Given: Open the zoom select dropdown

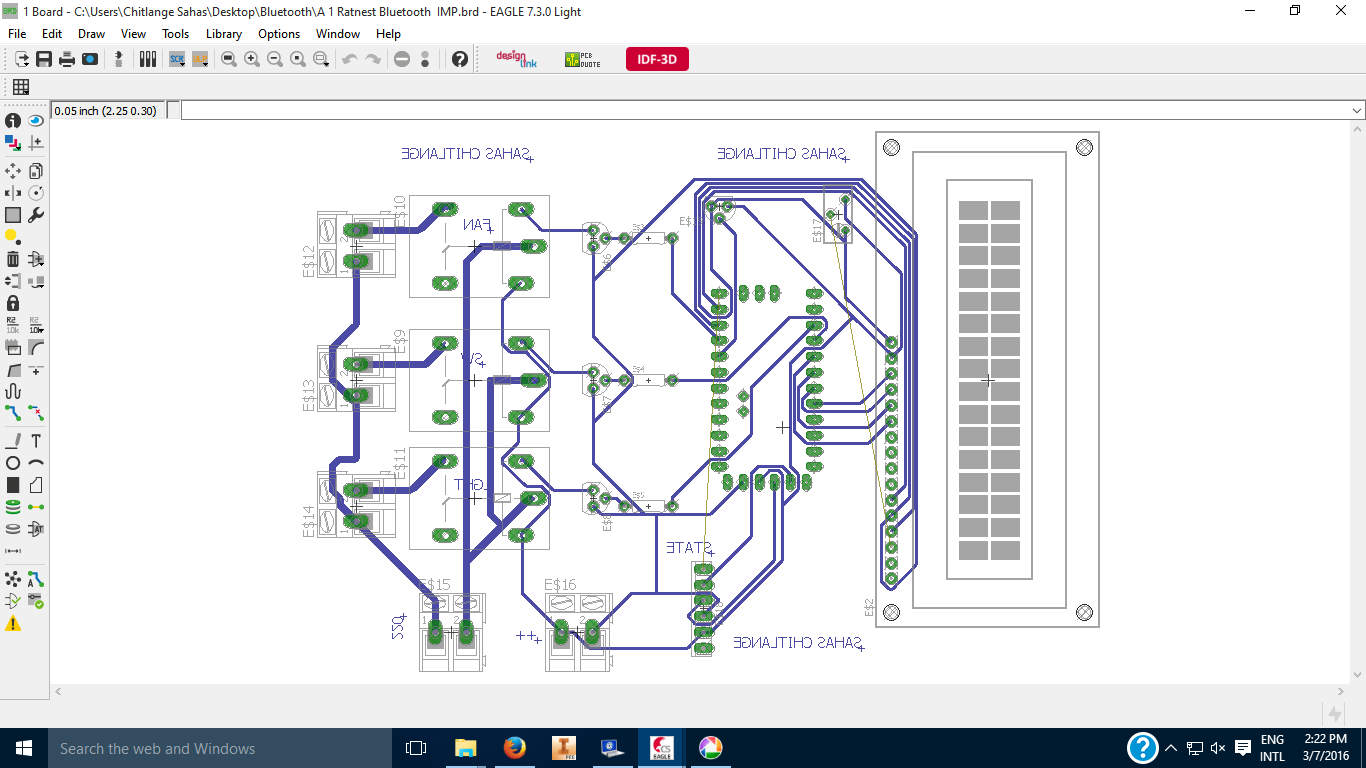Looking at the screenshot, I should tap(322, 59).
